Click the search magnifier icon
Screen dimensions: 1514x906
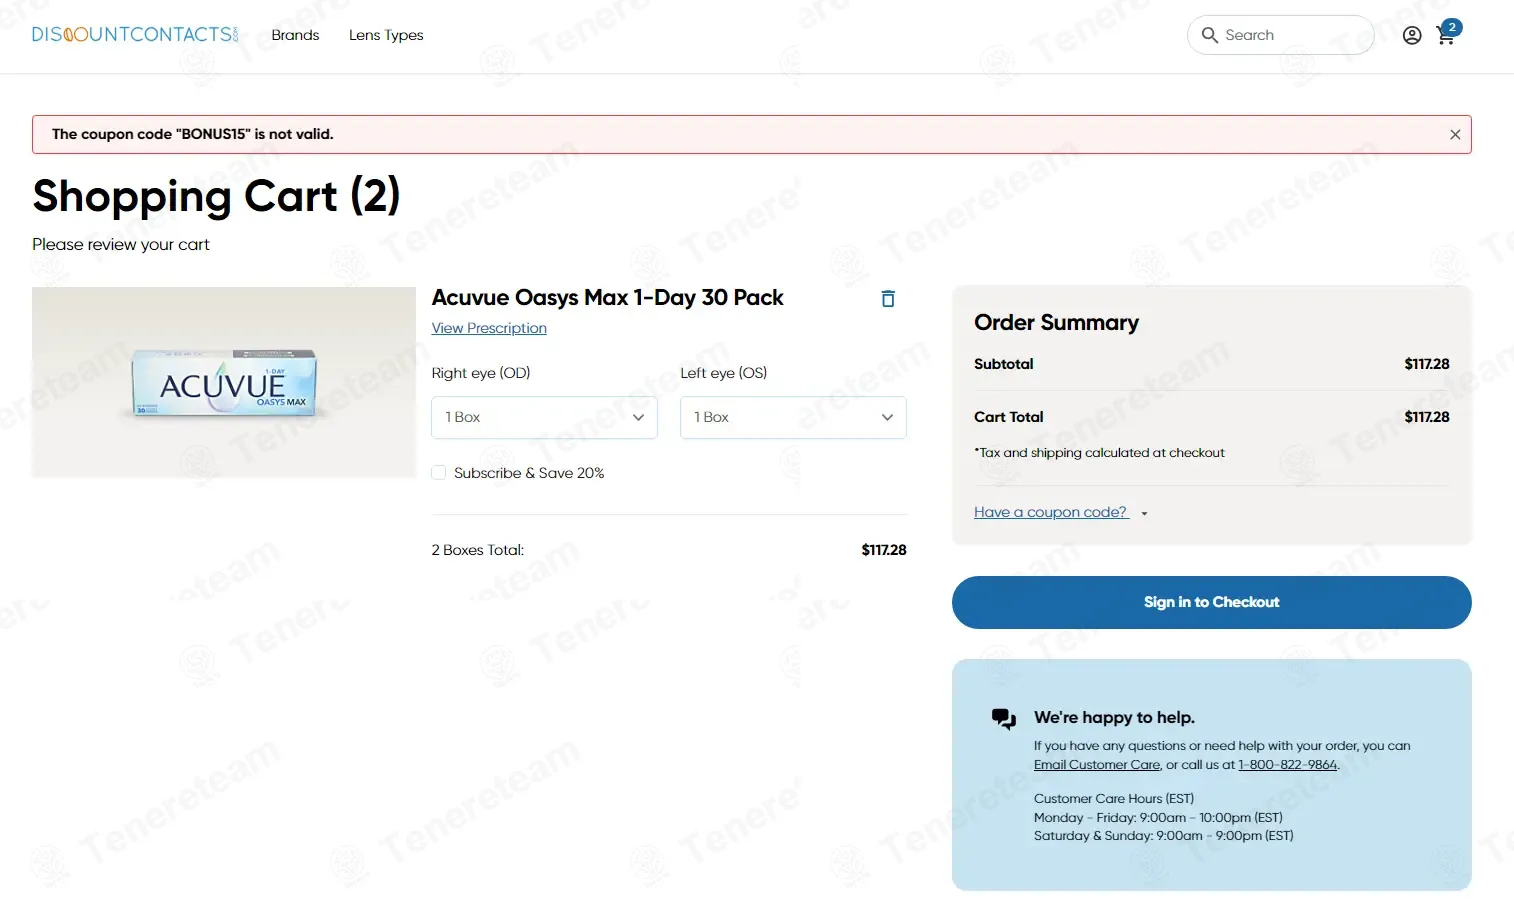tap(1209, 35)
